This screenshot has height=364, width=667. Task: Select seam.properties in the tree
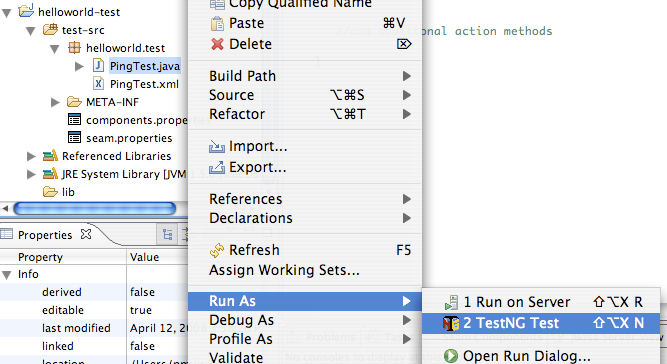pyautogui.click(x=129, y=138)
